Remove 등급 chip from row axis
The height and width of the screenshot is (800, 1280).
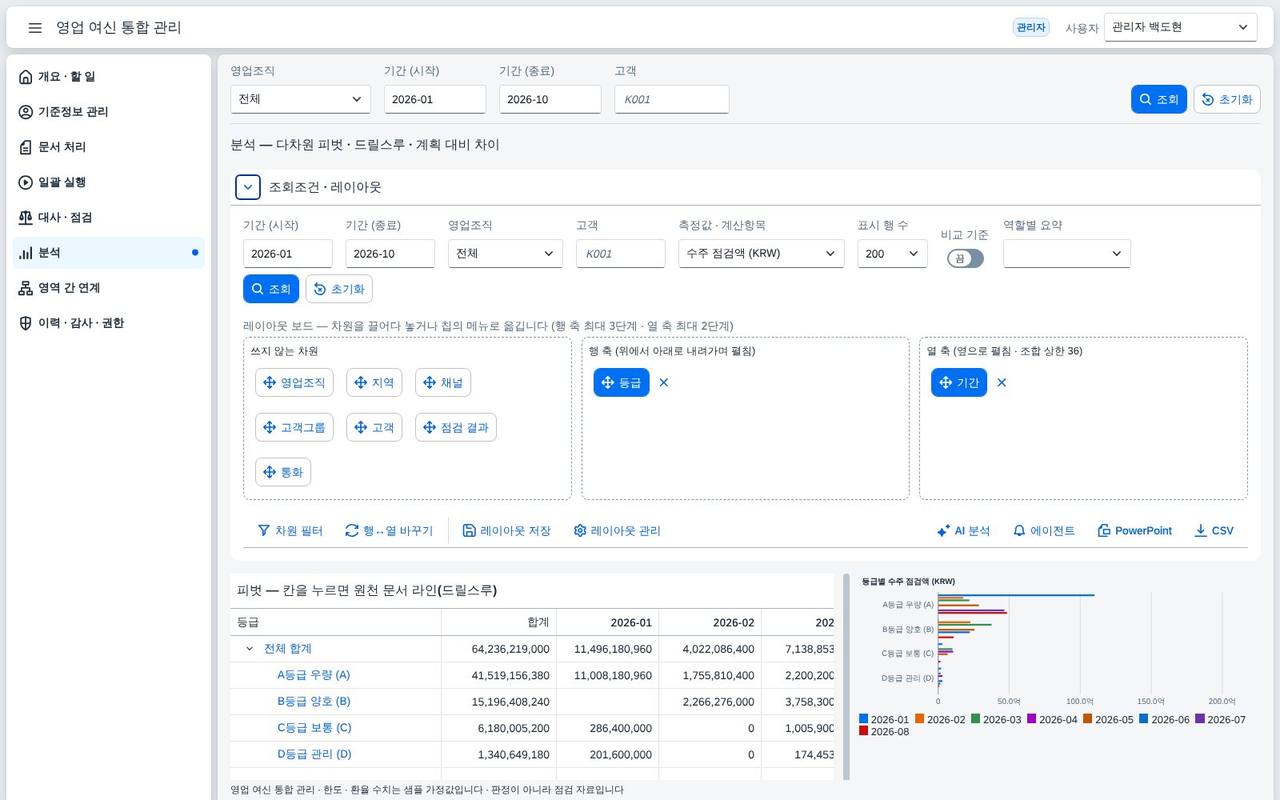pyautogui.click(x=664, y=383)
